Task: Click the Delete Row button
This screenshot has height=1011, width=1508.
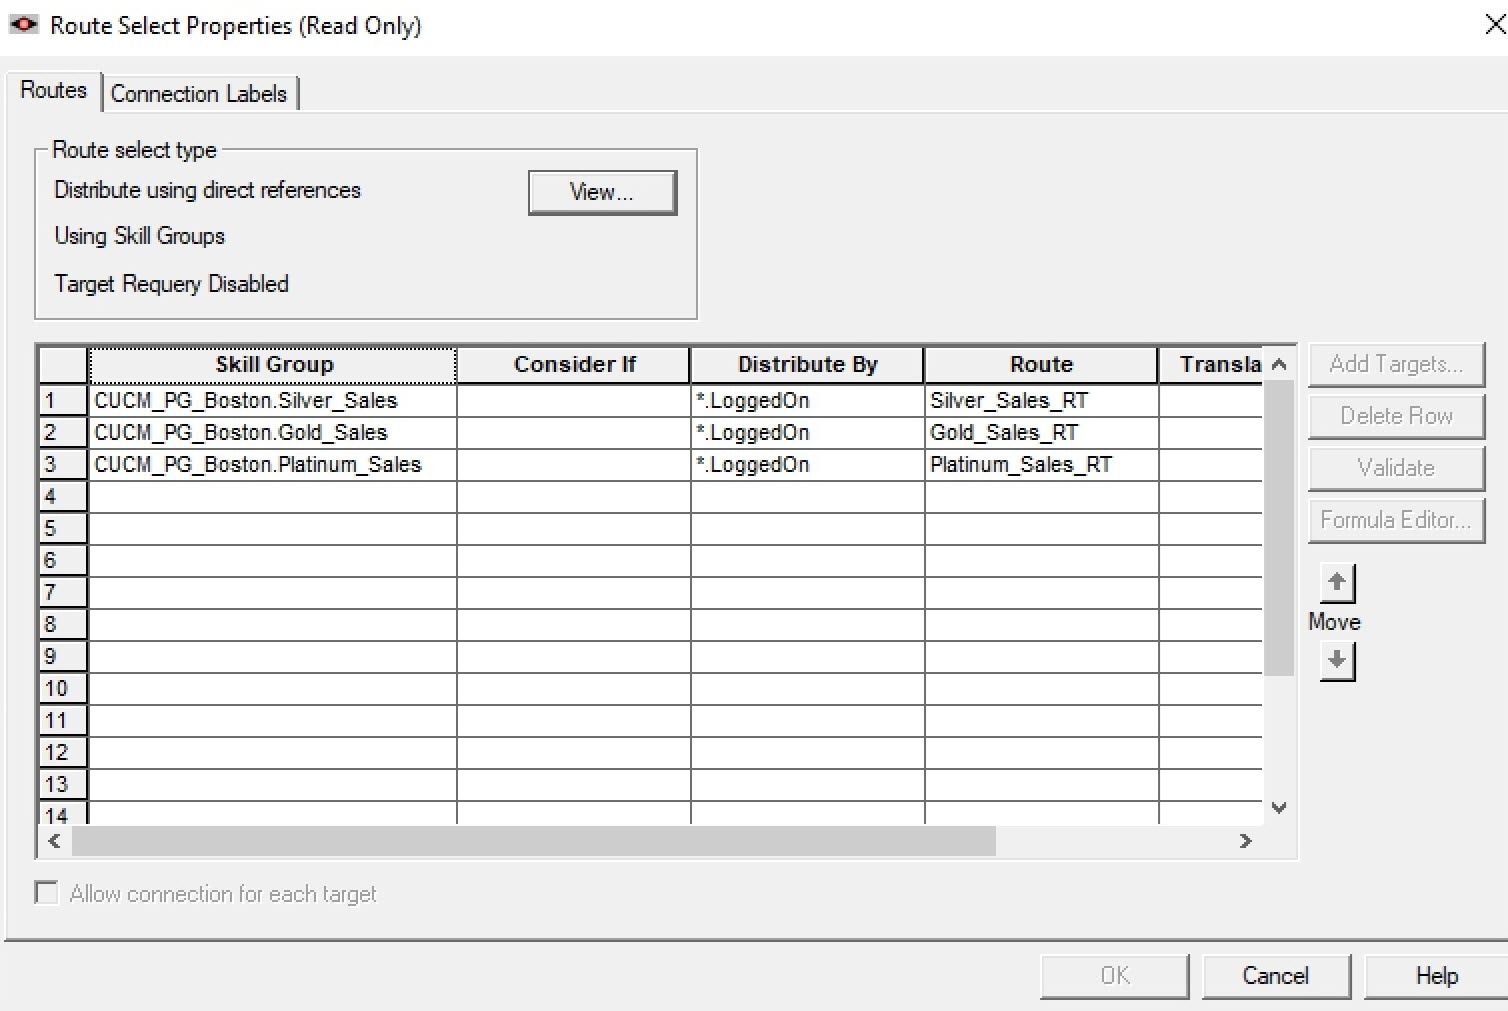Action: pos(1395,416)
